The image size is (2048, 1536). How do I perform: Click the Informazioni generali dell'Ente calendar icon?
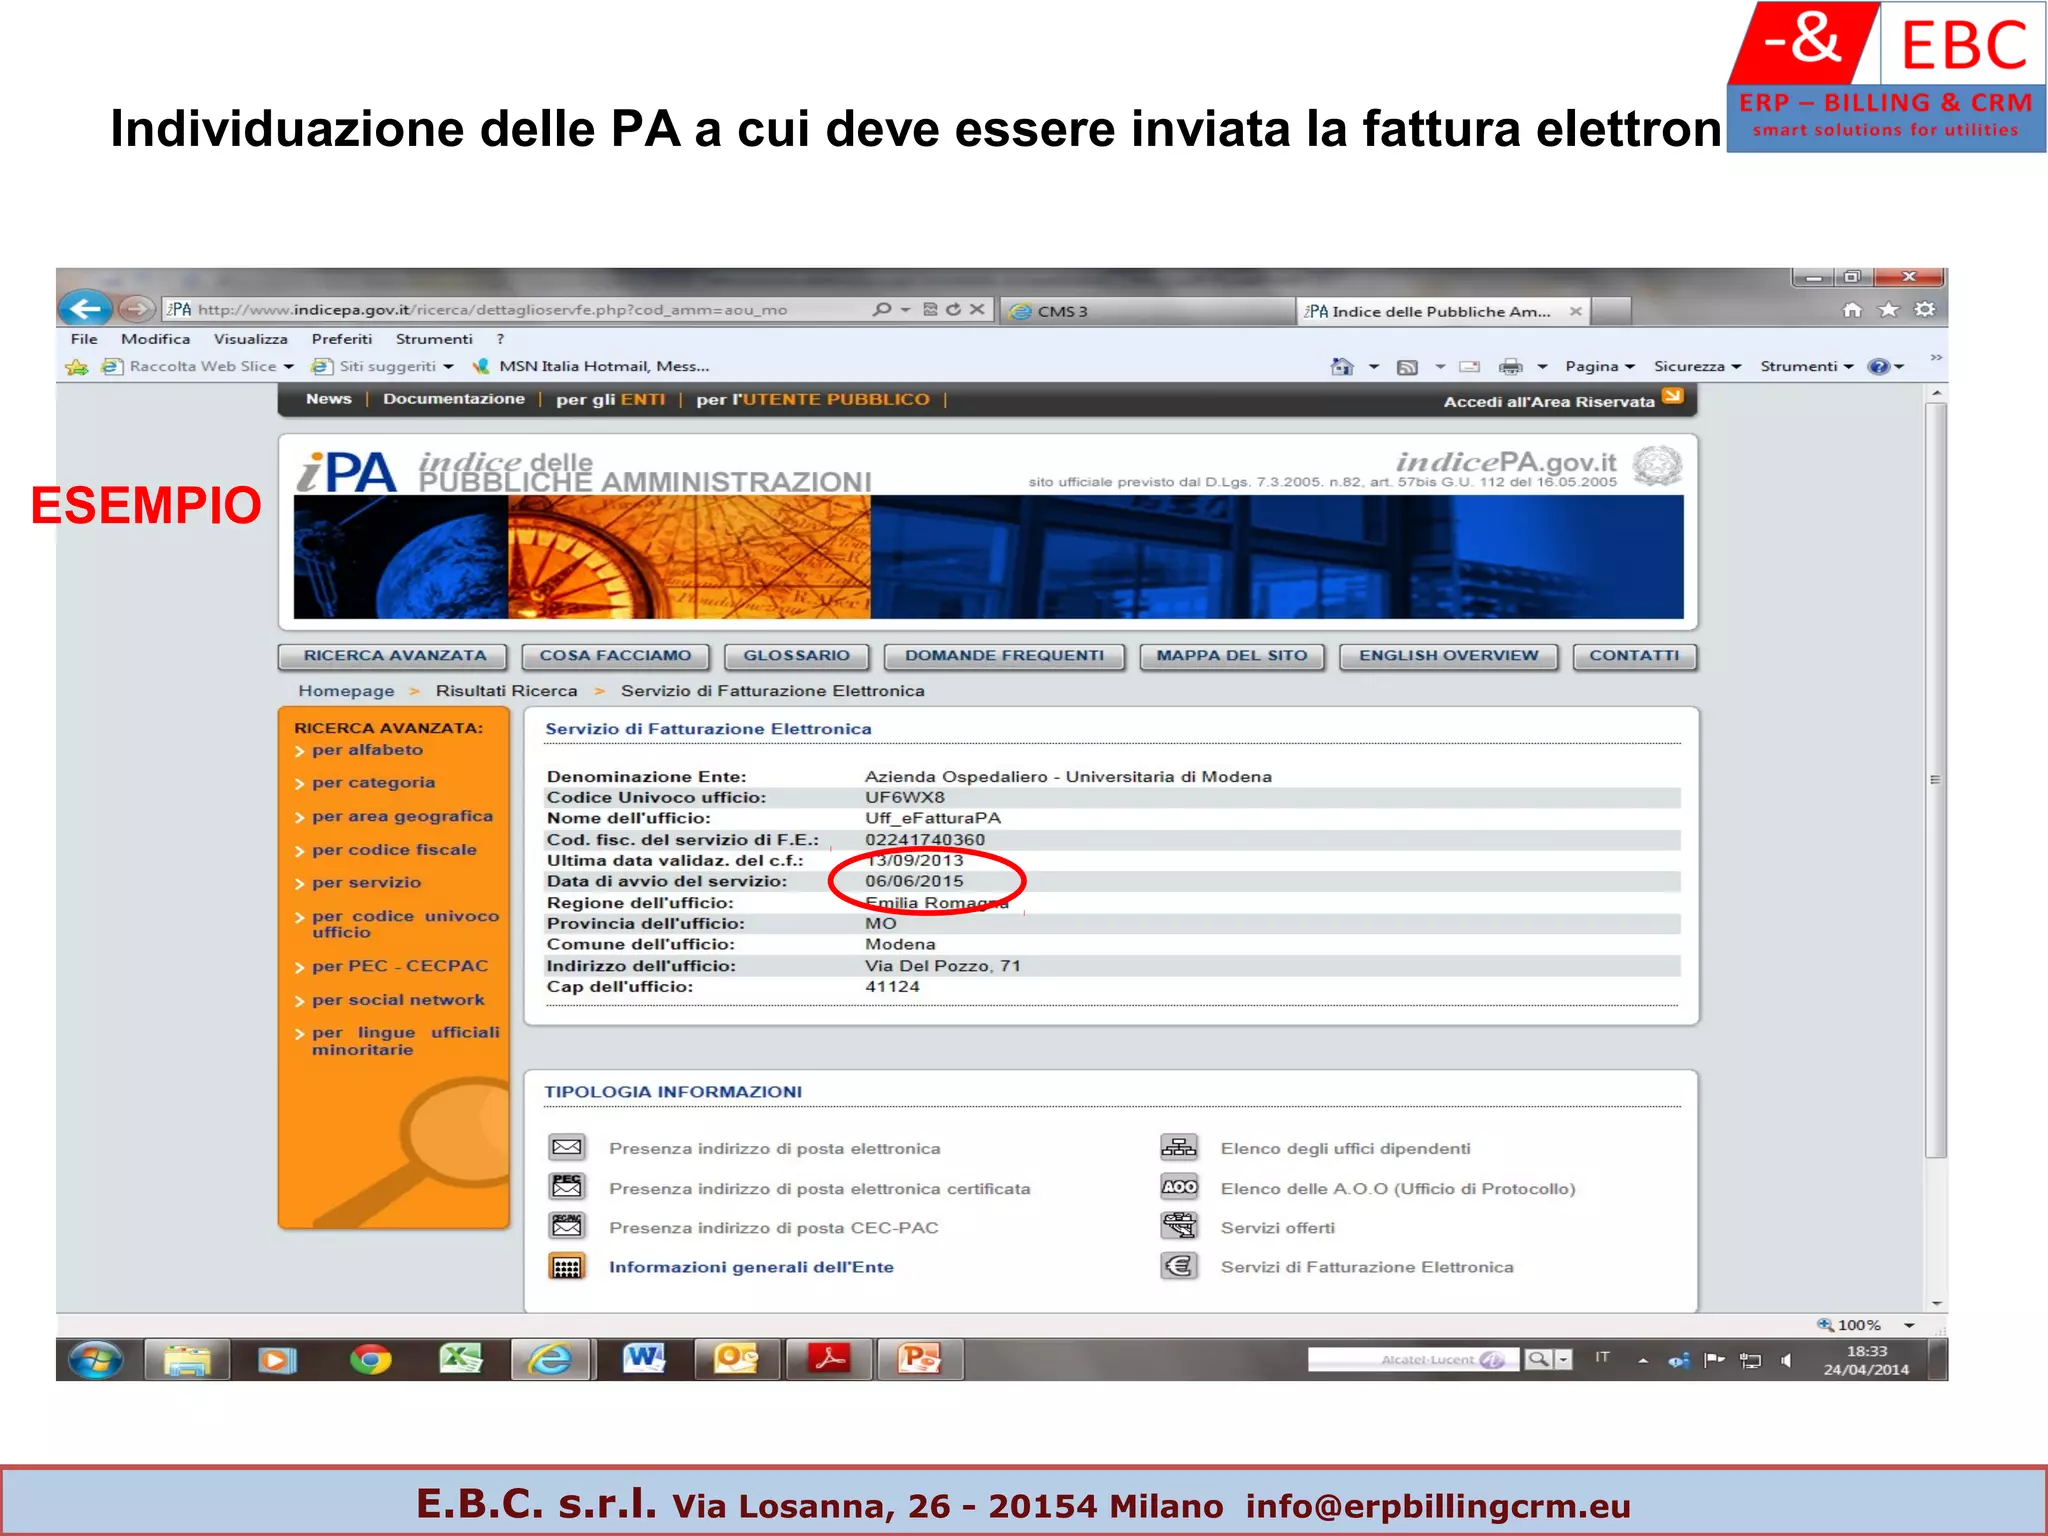tap(567, 1267)
